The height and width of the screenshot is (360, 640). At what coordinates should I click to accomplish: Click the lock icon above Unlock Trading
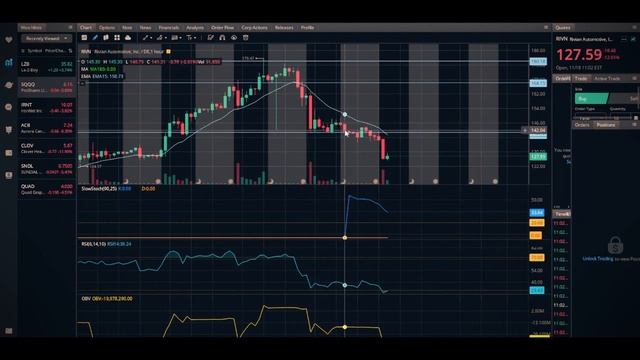click(x=615, y=246)
